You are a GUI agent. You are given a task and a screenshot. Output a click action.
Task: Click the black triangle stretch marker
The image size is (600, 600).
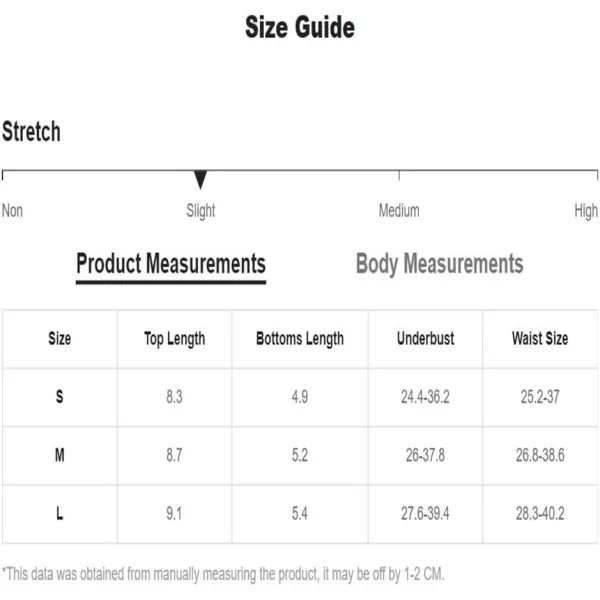click(200, 180)
